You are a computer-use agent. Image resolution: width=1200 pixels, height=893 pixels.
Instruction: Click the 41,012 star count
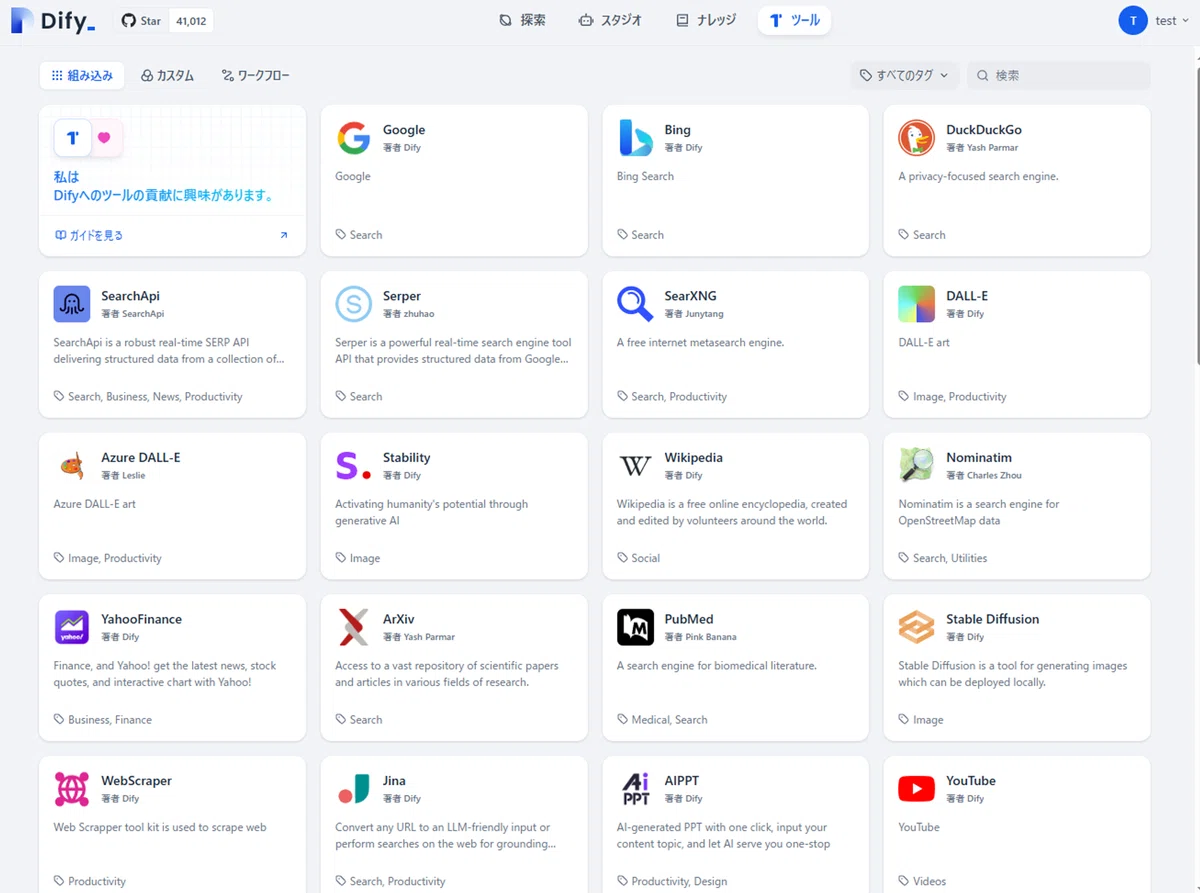[x=191, y=21]
